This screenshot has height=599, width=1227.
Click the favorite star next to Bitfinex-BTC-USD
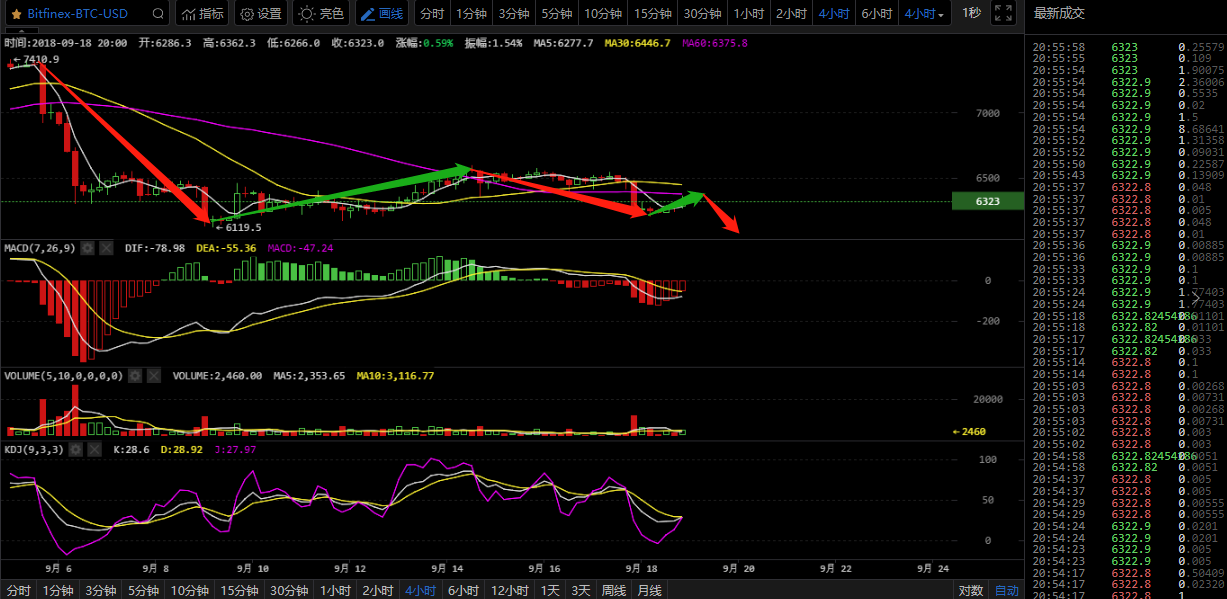(x=16, y=14)
